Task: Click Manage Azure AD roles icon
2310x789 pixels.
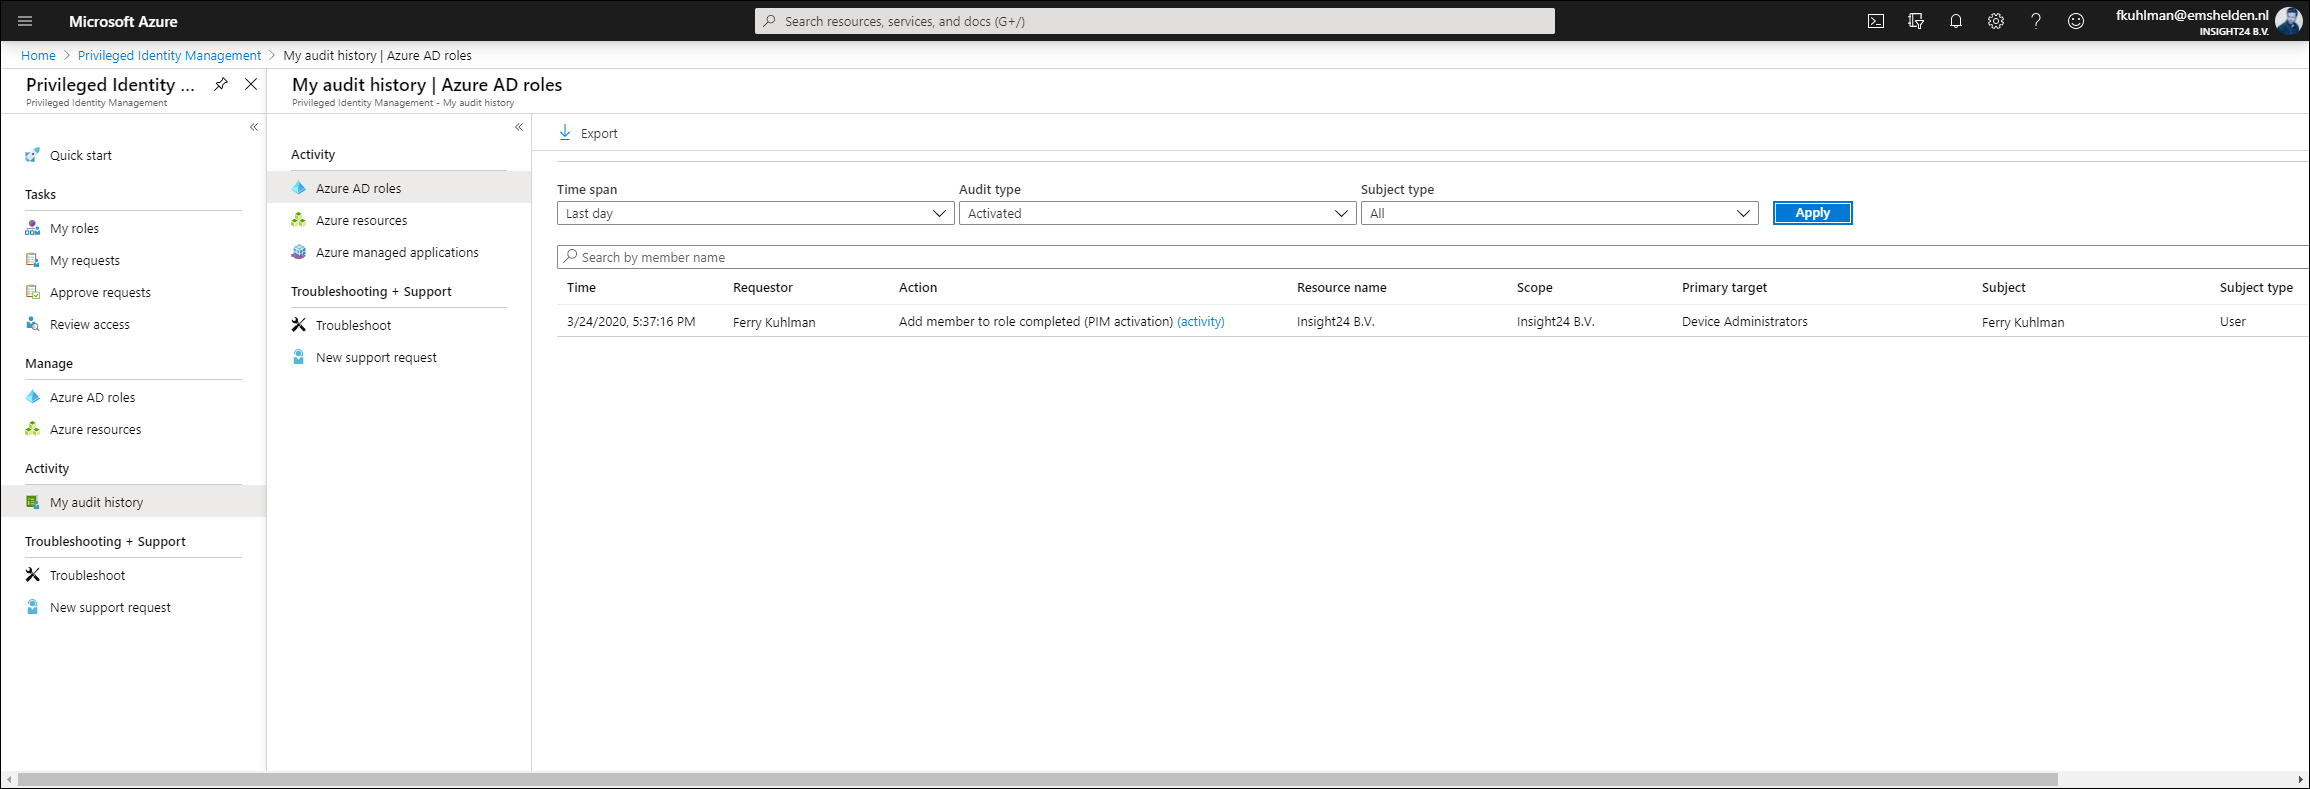Action: click(x=32, y=397)
